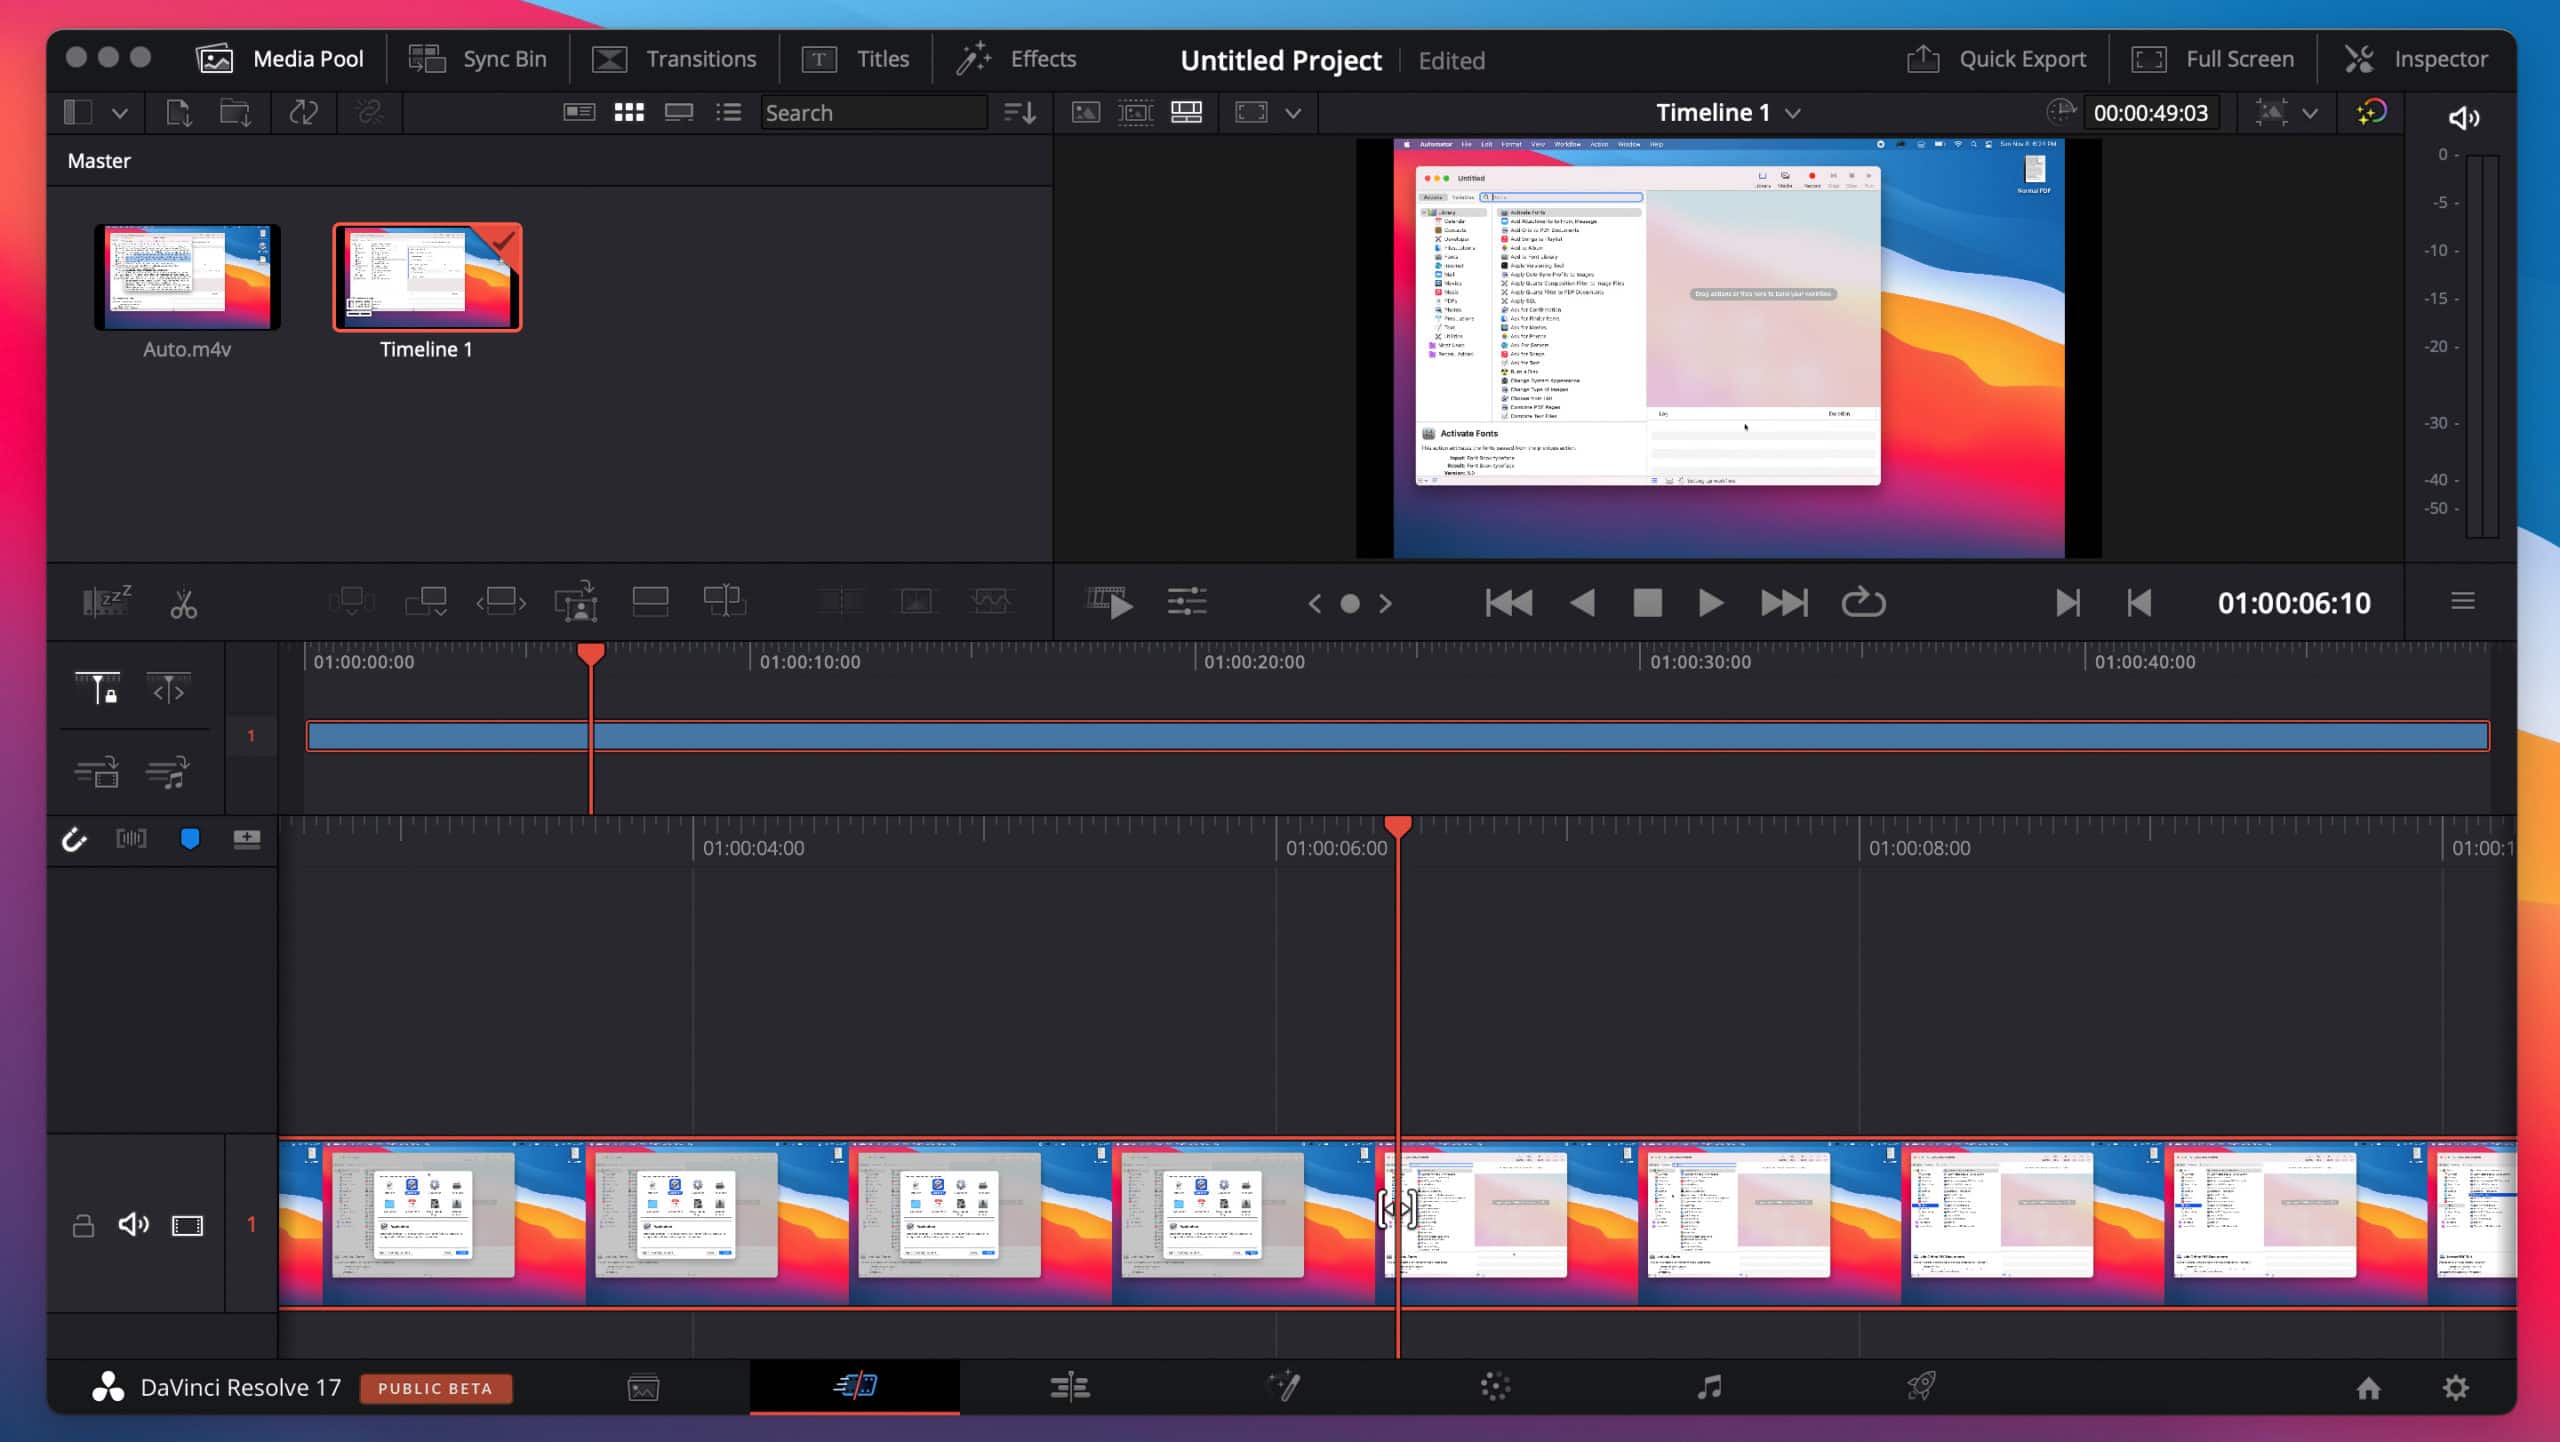2560x1442 pixels.
Task: Expand the media pool bin chevron
Action: [120, 112]
